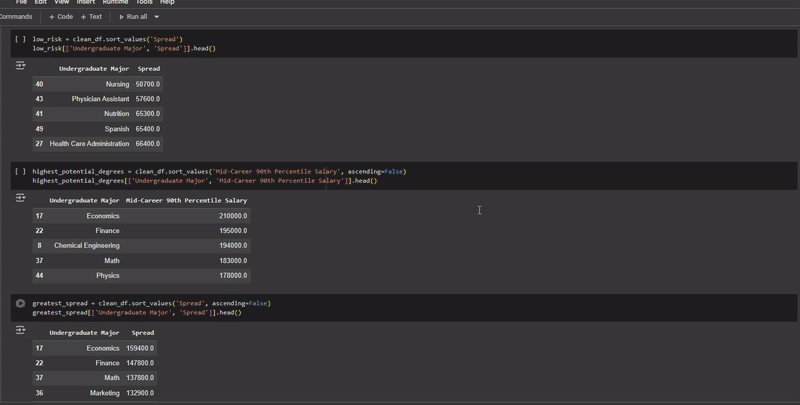This screenshot has height=405, width=800.
Task: Click into the low_risk code line
Action: click(108, 39)
